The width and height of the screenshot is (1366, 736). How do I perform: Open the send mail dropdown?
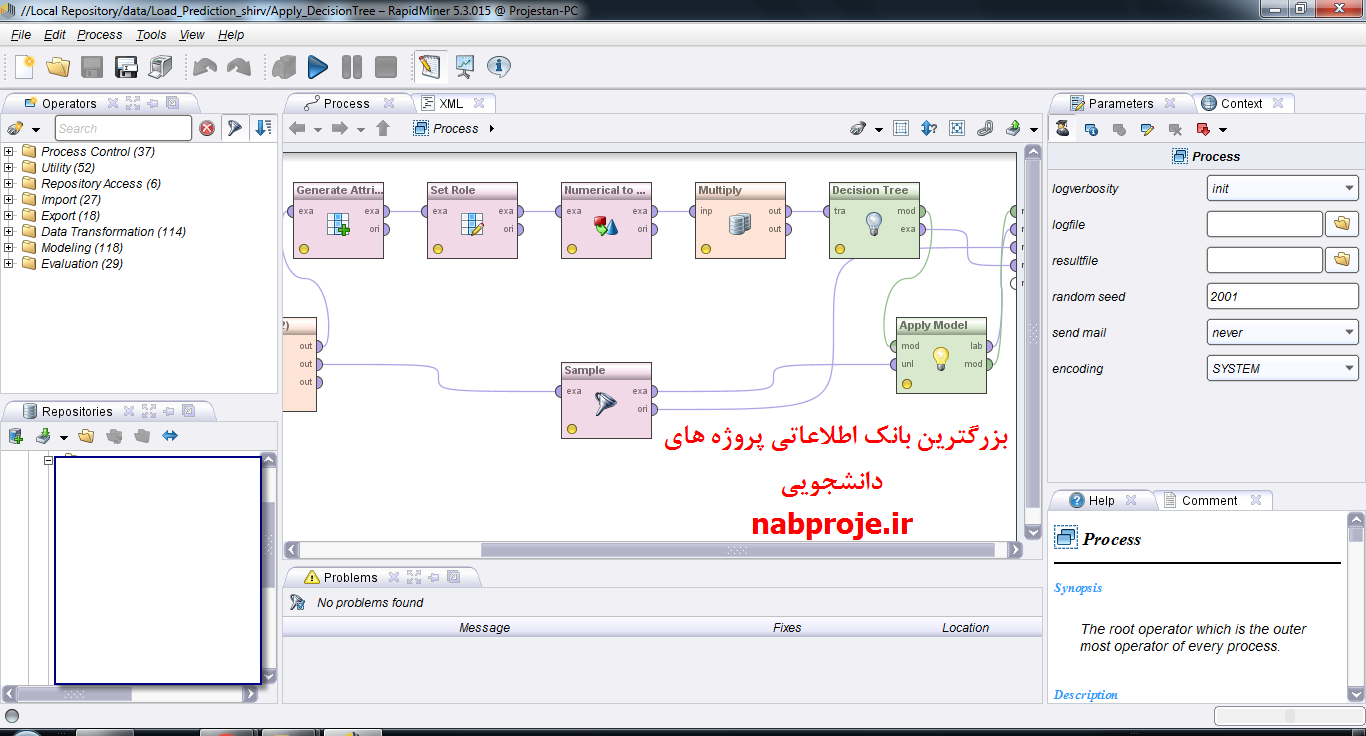[1282, 332]
